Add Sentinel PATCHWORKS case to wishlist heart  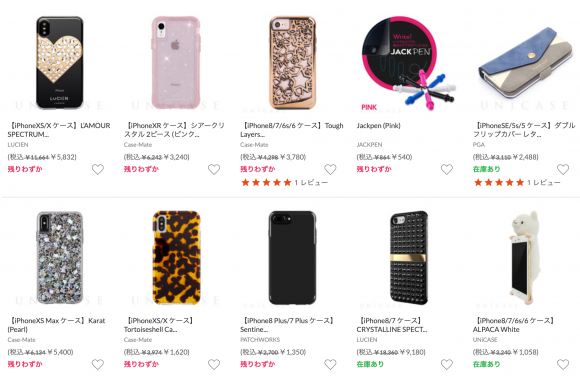click(330, 365)
